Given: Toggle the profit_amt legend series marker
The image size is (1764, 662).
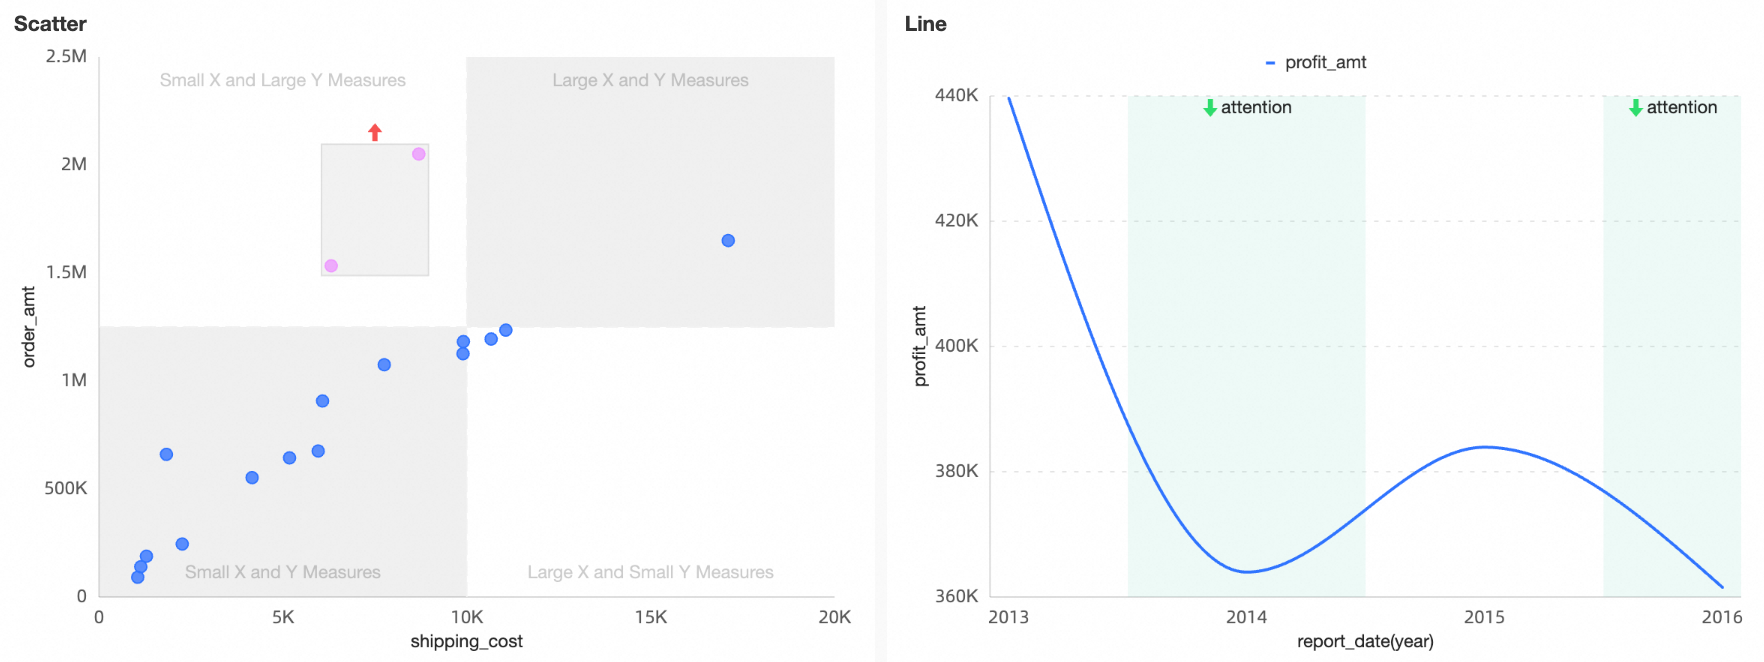Looking at the screenshot, I should pos(1270,63).
